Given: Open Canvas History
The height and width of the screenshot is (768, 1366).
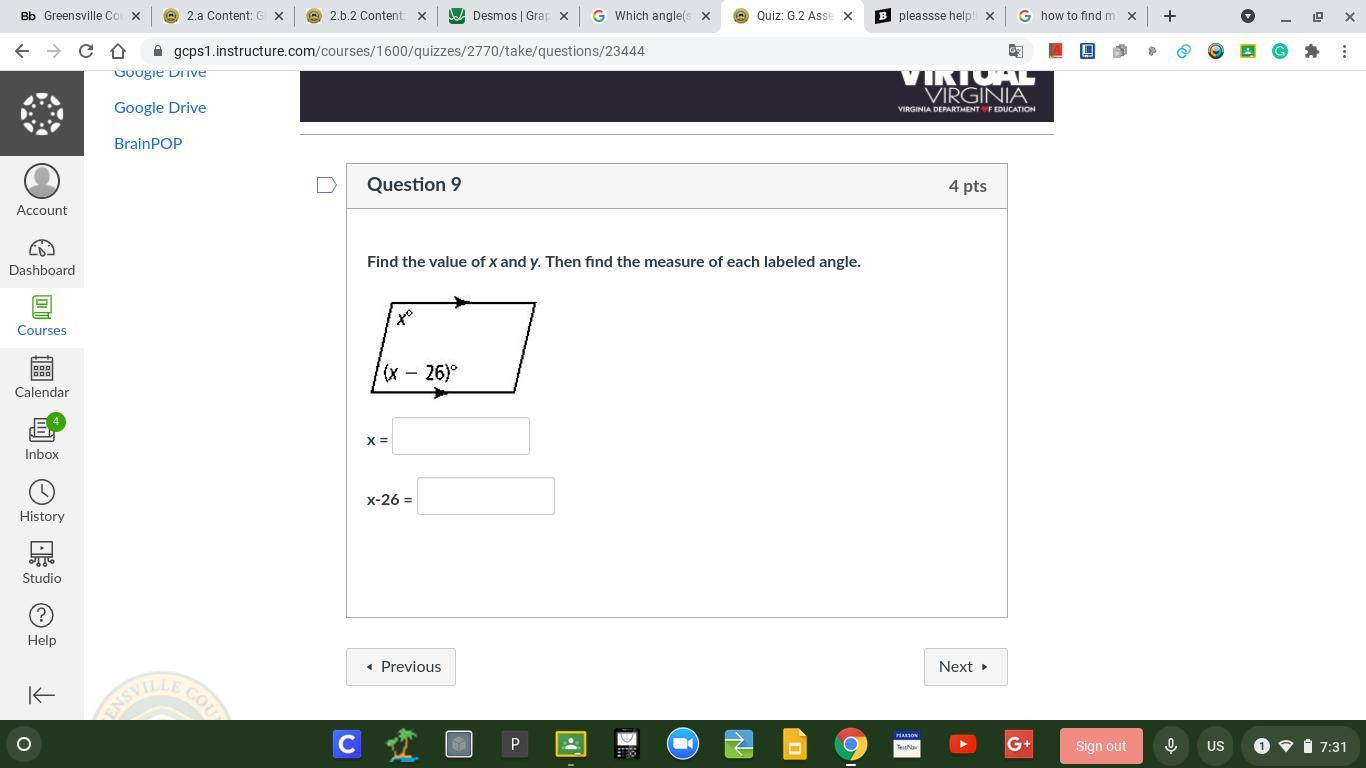Looking at the screenshot, I should (42, 502).
